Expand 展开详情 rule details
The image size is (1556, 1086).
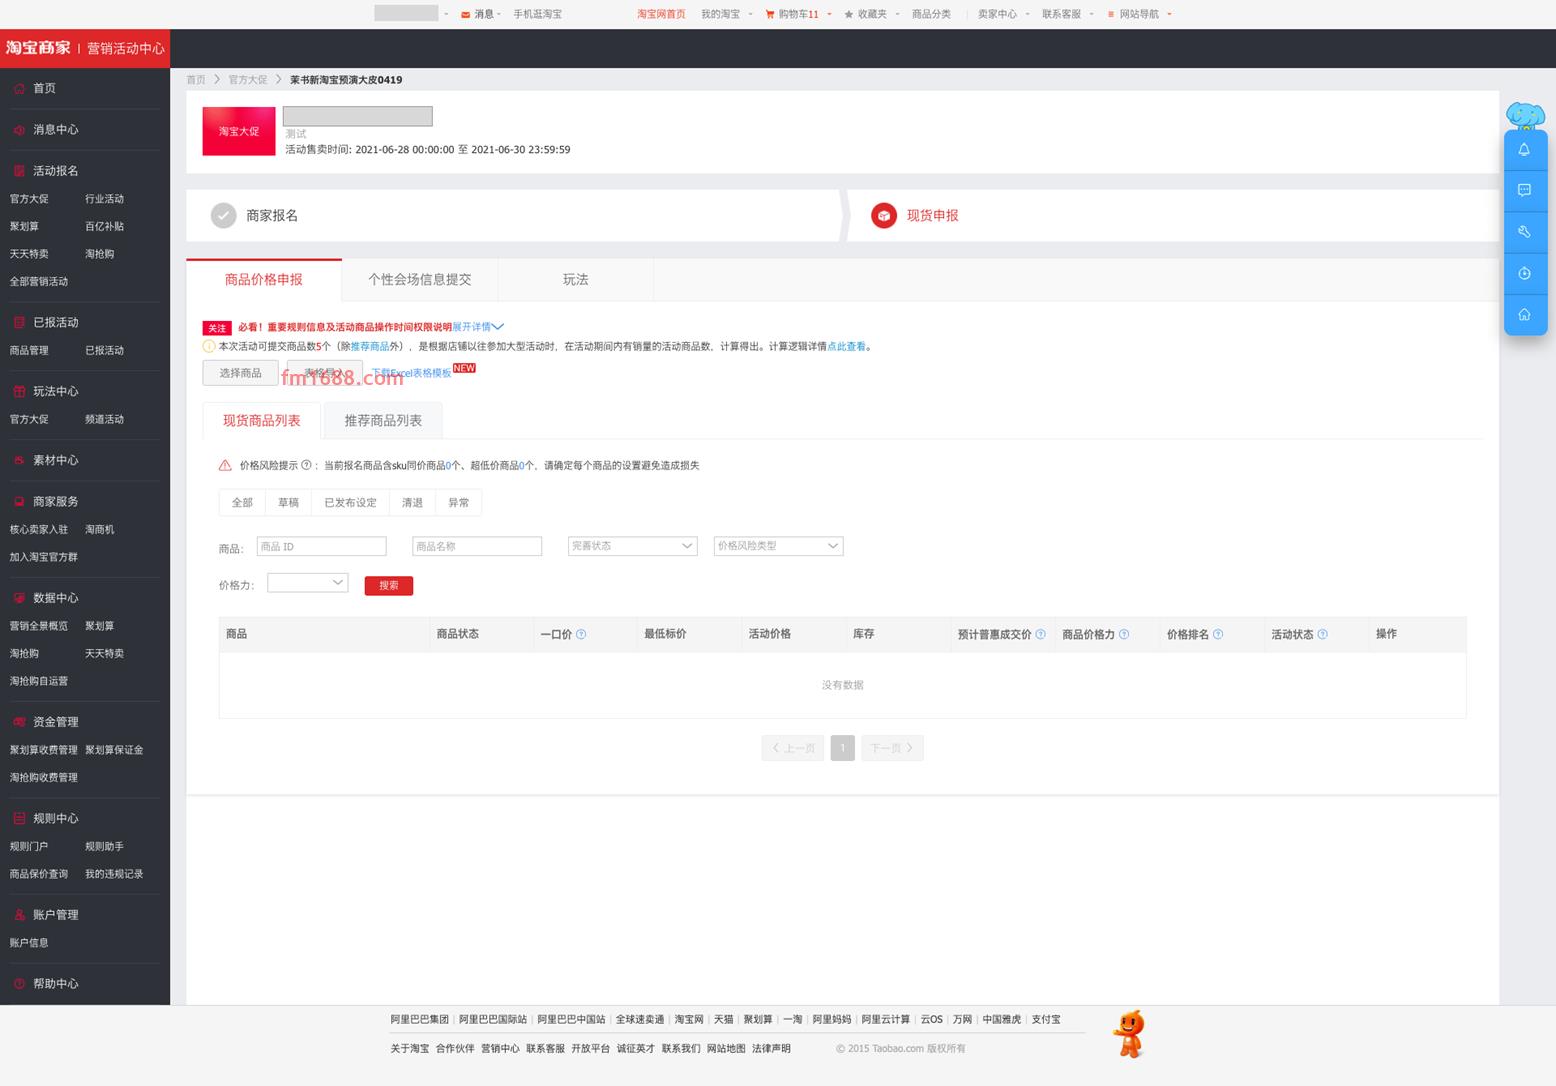tap(478, 327)
